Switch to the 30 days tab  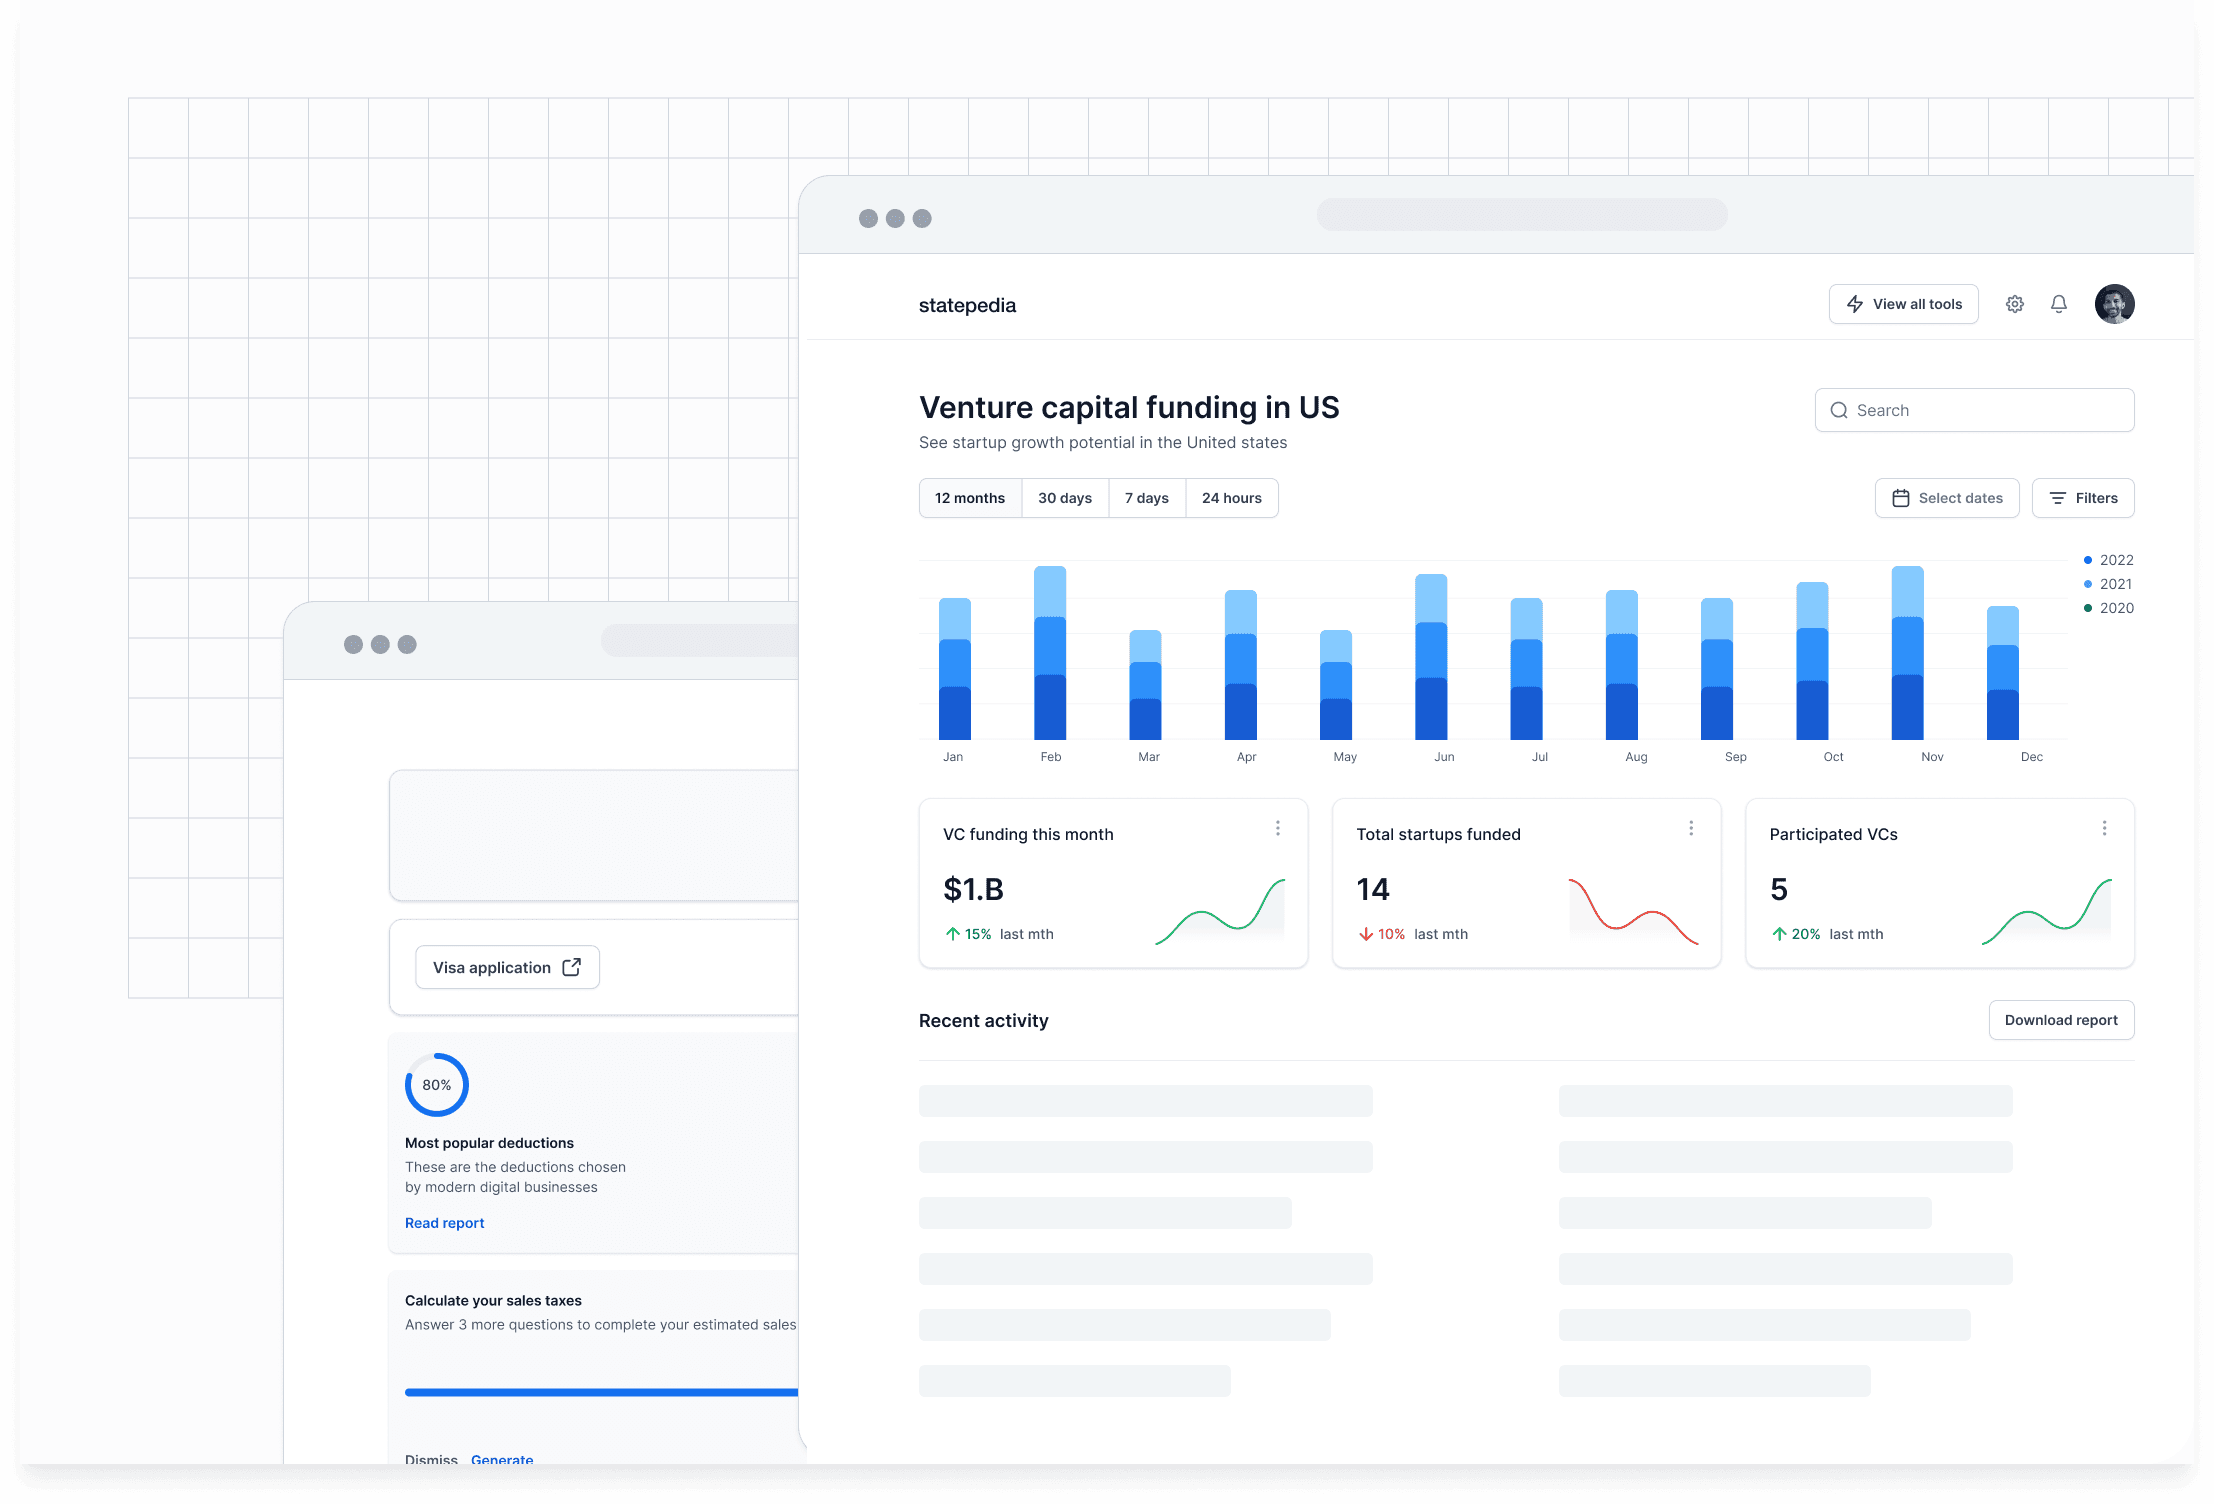(x=1064, y=498)
